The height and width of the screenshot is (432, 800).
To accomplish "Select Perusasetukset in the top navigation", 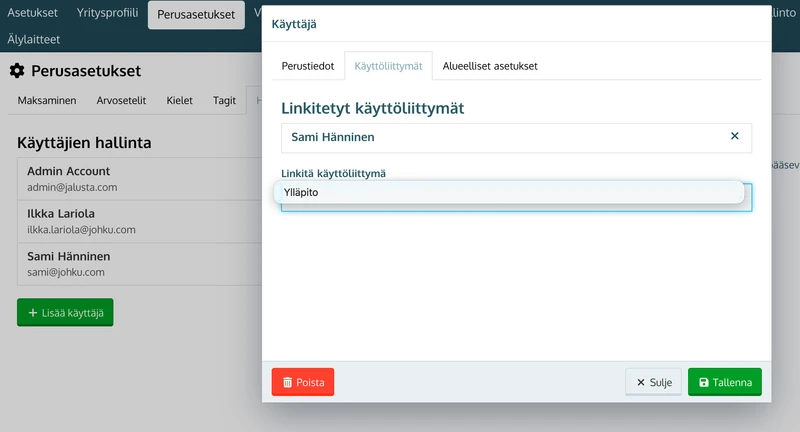I will point(196,15).
